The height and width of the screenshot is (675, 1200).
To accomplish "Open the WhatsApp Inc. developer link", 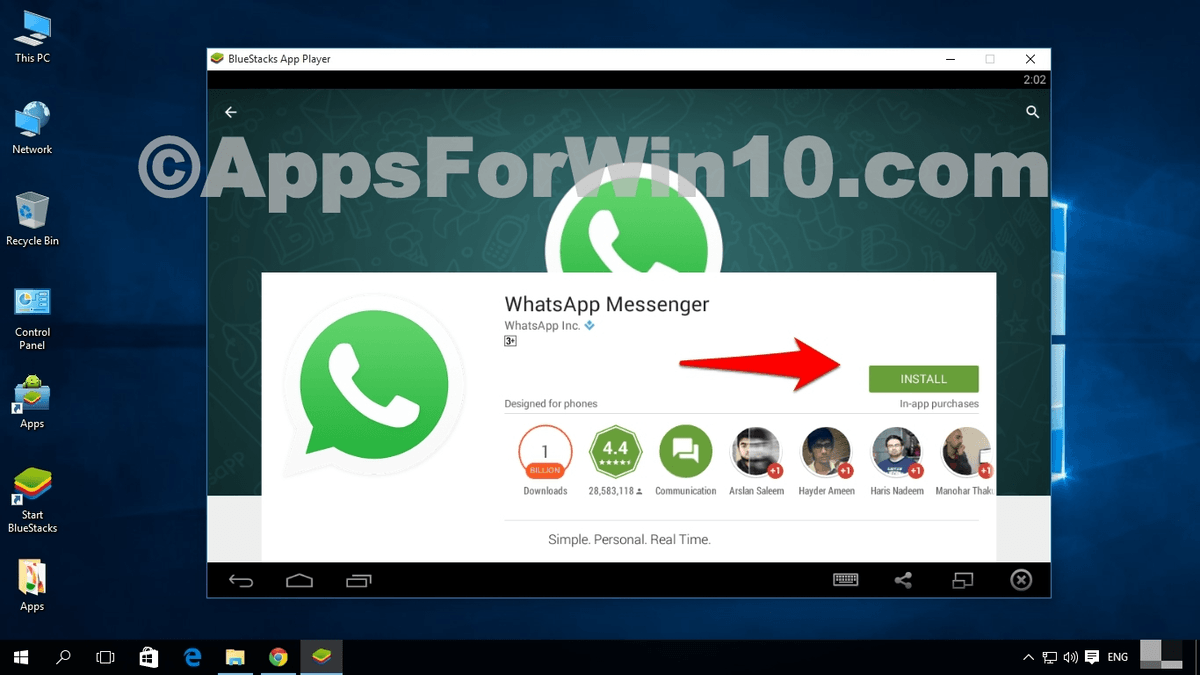I will pyautogui.click(x=545, y=325).
